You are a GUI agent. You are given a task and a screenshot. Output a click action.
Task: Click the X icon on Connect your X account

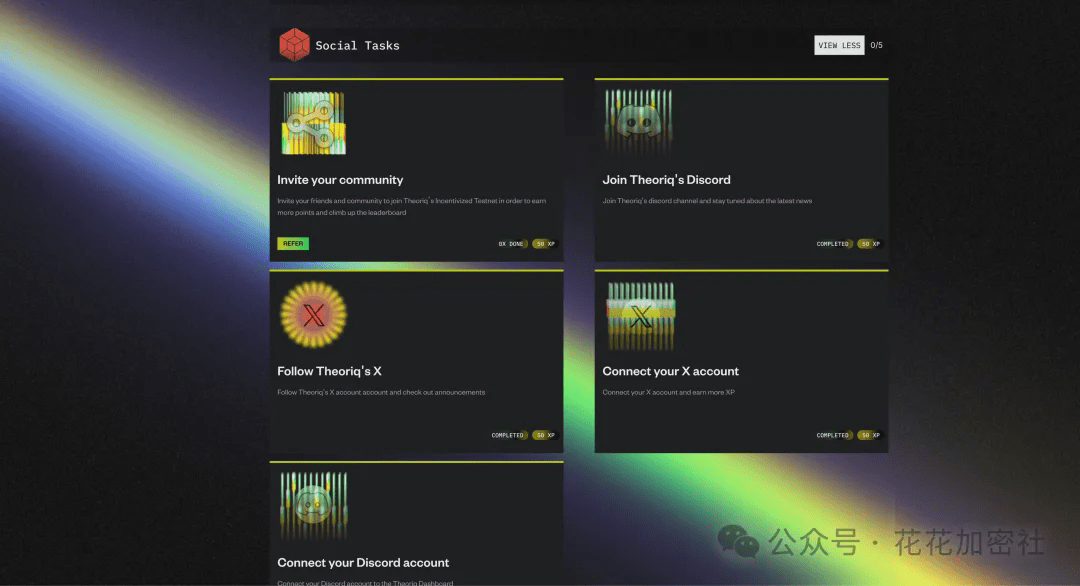click(x=641, y=316)
